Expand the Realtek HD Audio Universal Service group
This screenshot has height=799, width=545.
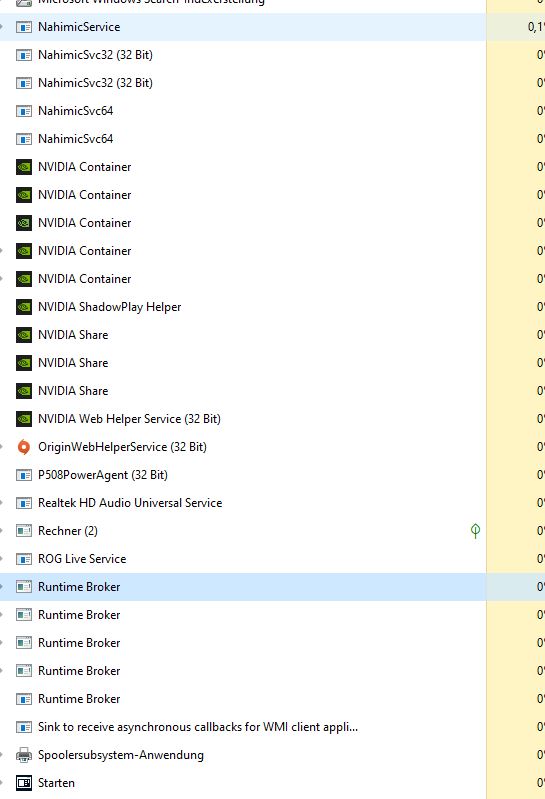coord(2,503)
